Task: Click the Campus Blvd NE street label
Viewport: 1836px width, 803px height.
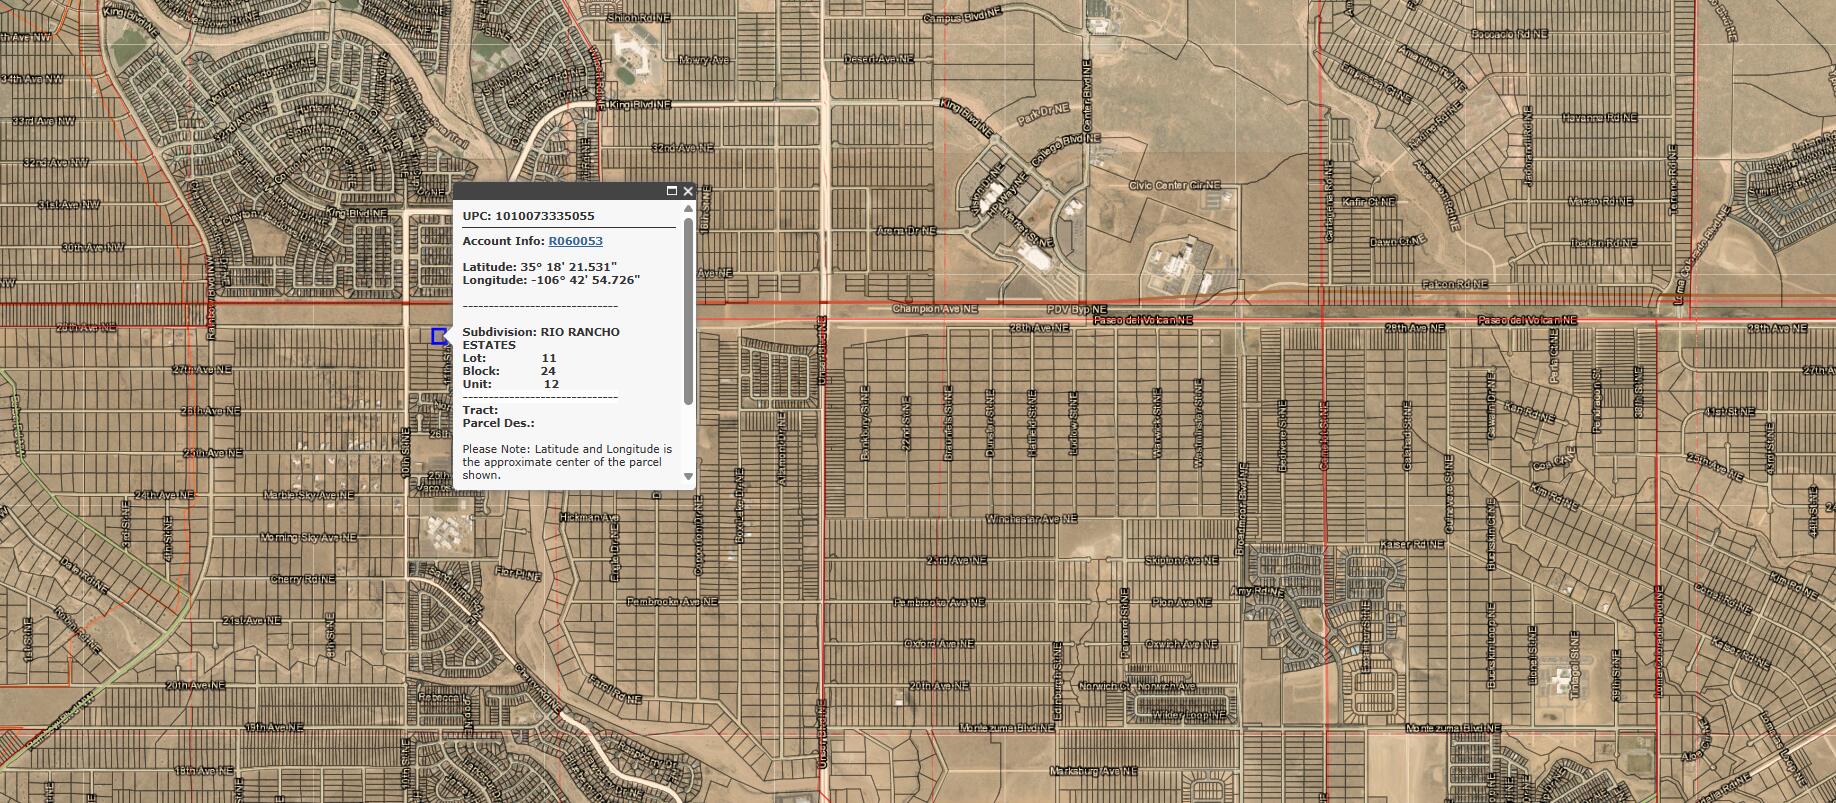Action: click(961, 18)
